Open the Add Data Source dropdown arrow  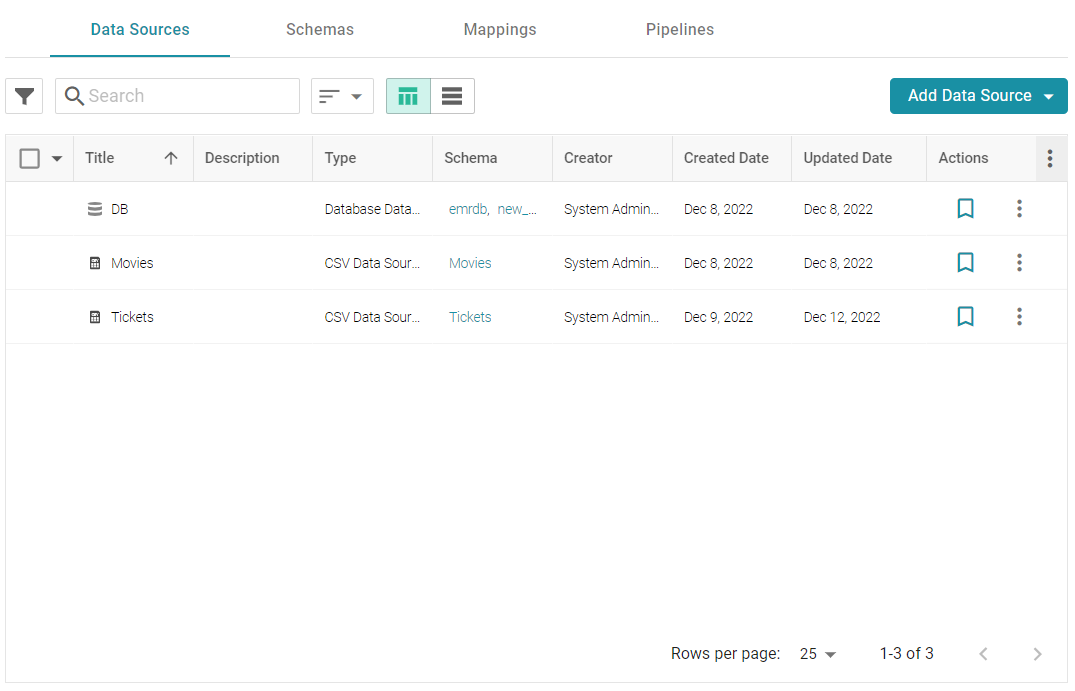pos(1049,96)
